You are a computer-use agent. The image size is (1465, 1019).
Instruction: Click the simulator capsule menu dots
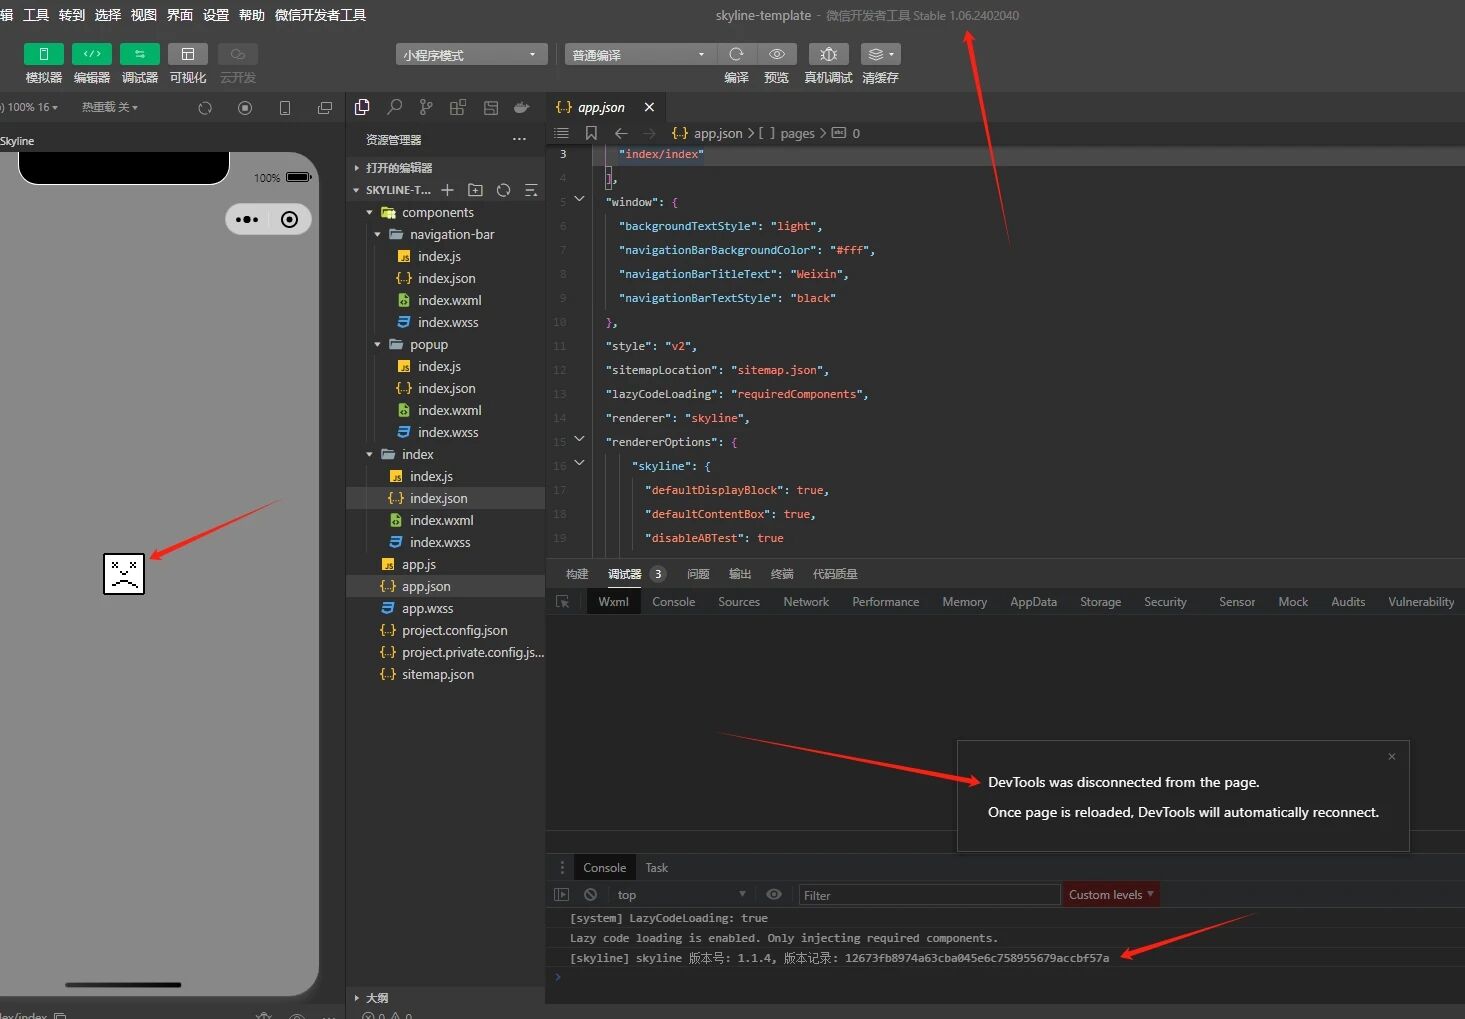click(247, 220)
